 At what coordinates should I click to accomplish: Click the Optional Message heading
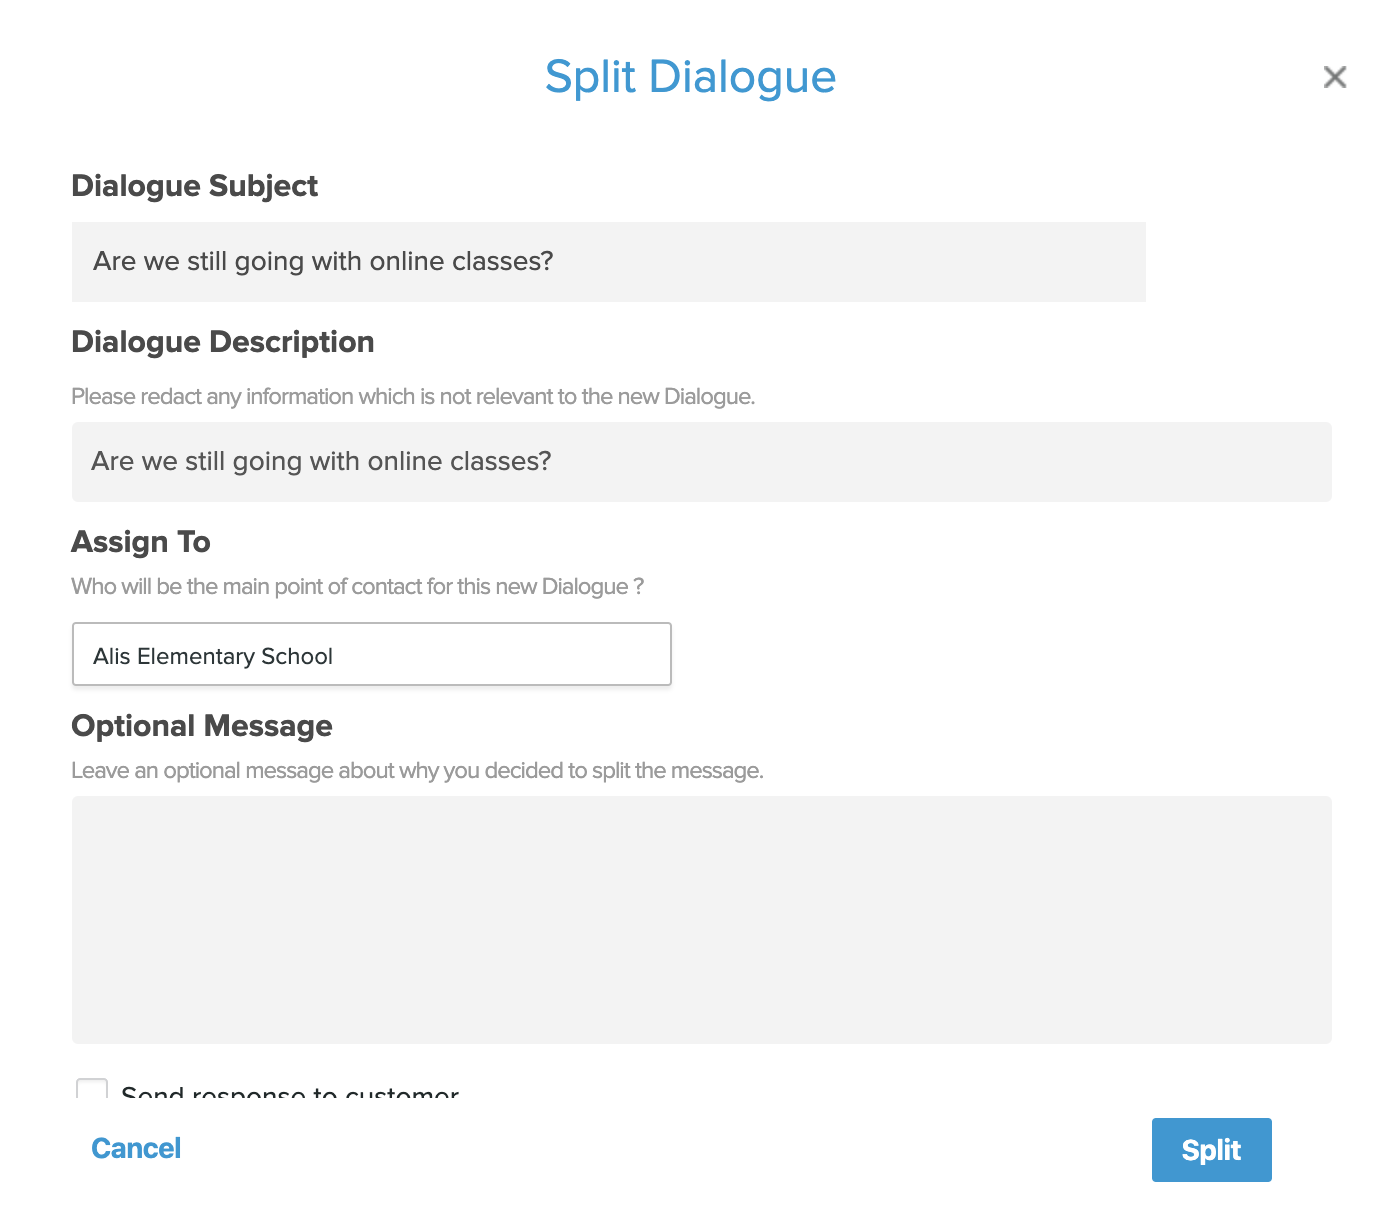pyautogui.click(x=201, y=726)
